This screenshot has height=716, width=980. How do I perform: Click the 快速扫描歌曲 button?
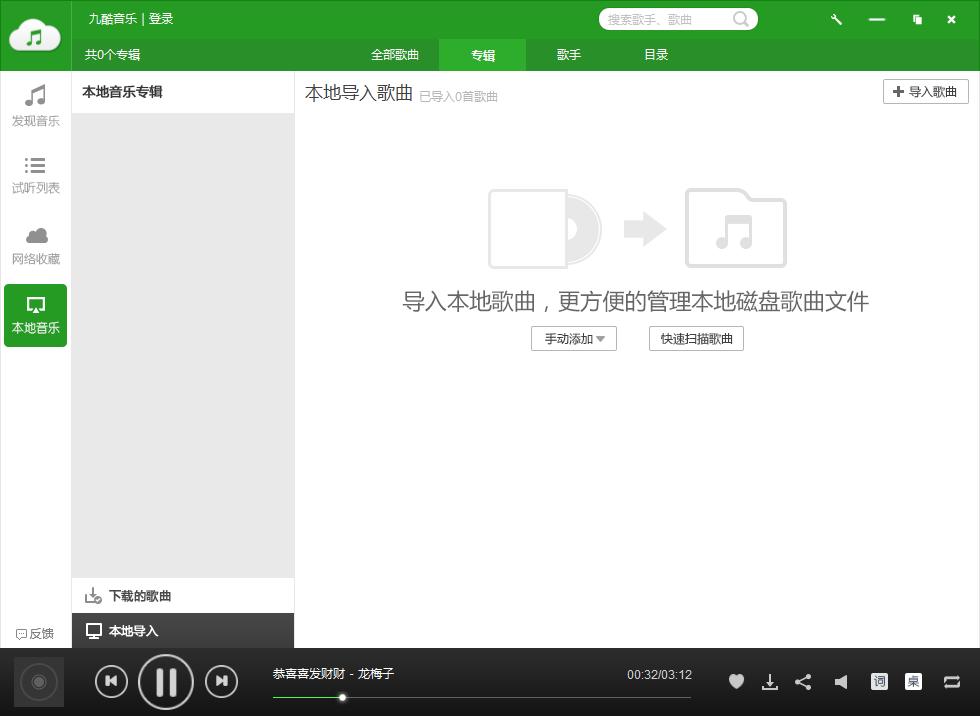(695, 338)
